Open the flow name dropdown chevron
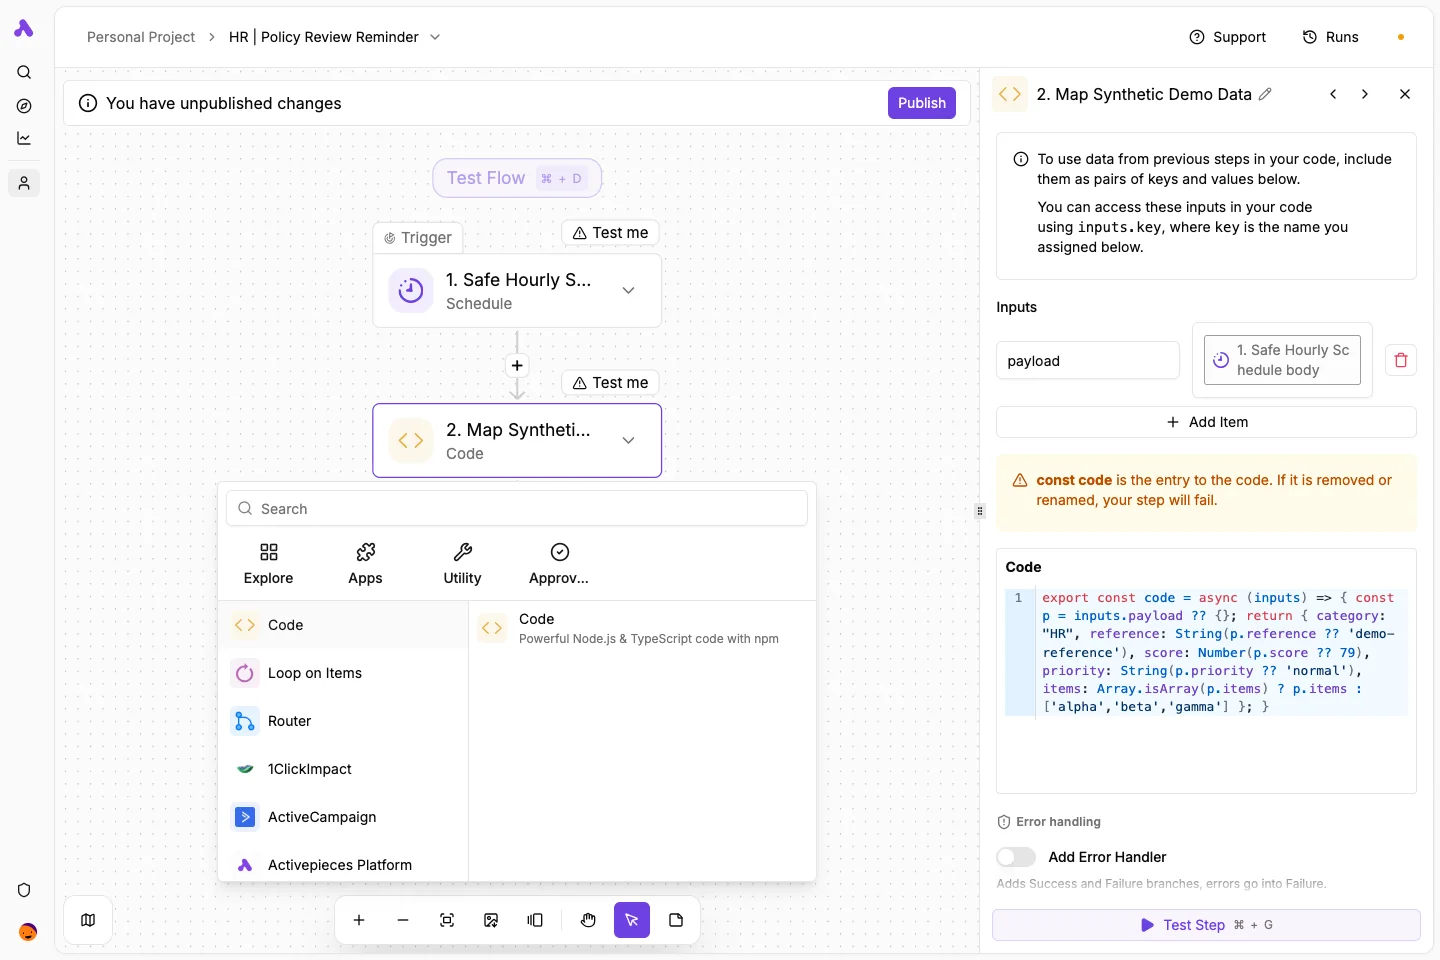The image size is (1440, 960). point(435,37)
